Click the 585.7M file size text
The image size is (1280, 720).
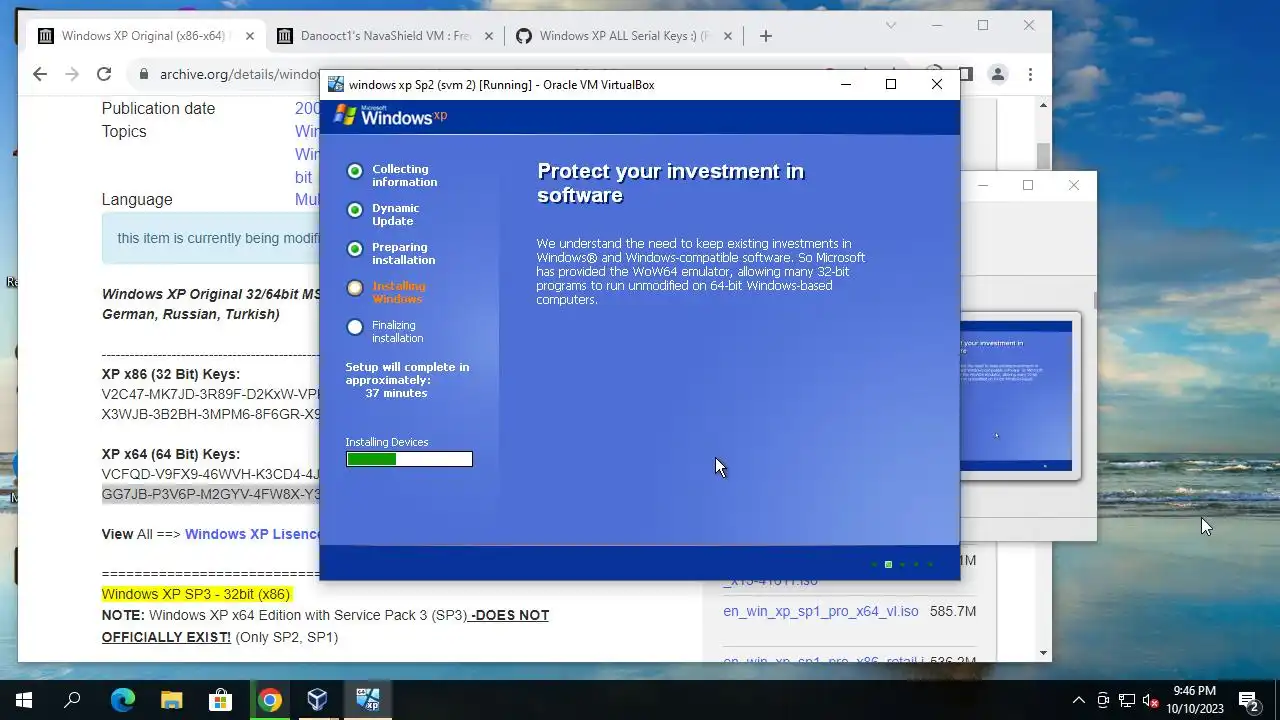953,611
